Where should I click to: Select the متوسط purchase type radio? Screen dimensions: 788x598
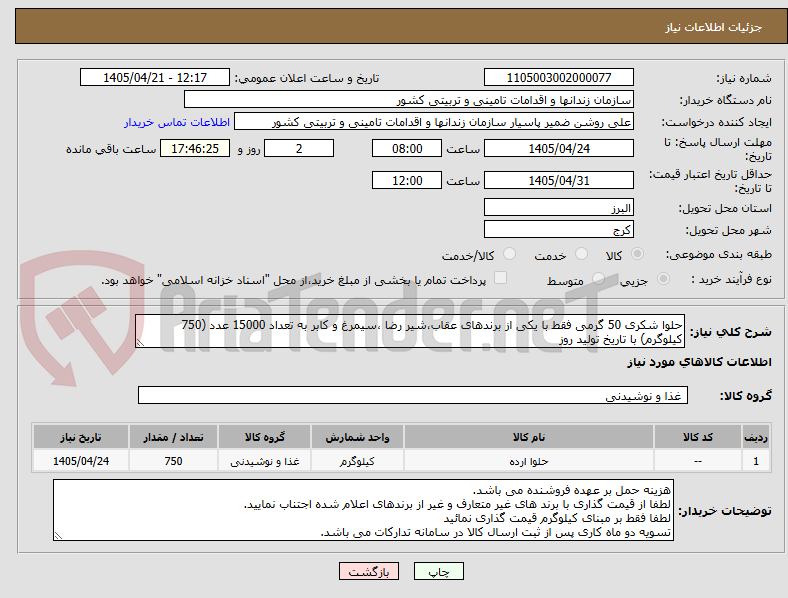(x=598, y=278)
